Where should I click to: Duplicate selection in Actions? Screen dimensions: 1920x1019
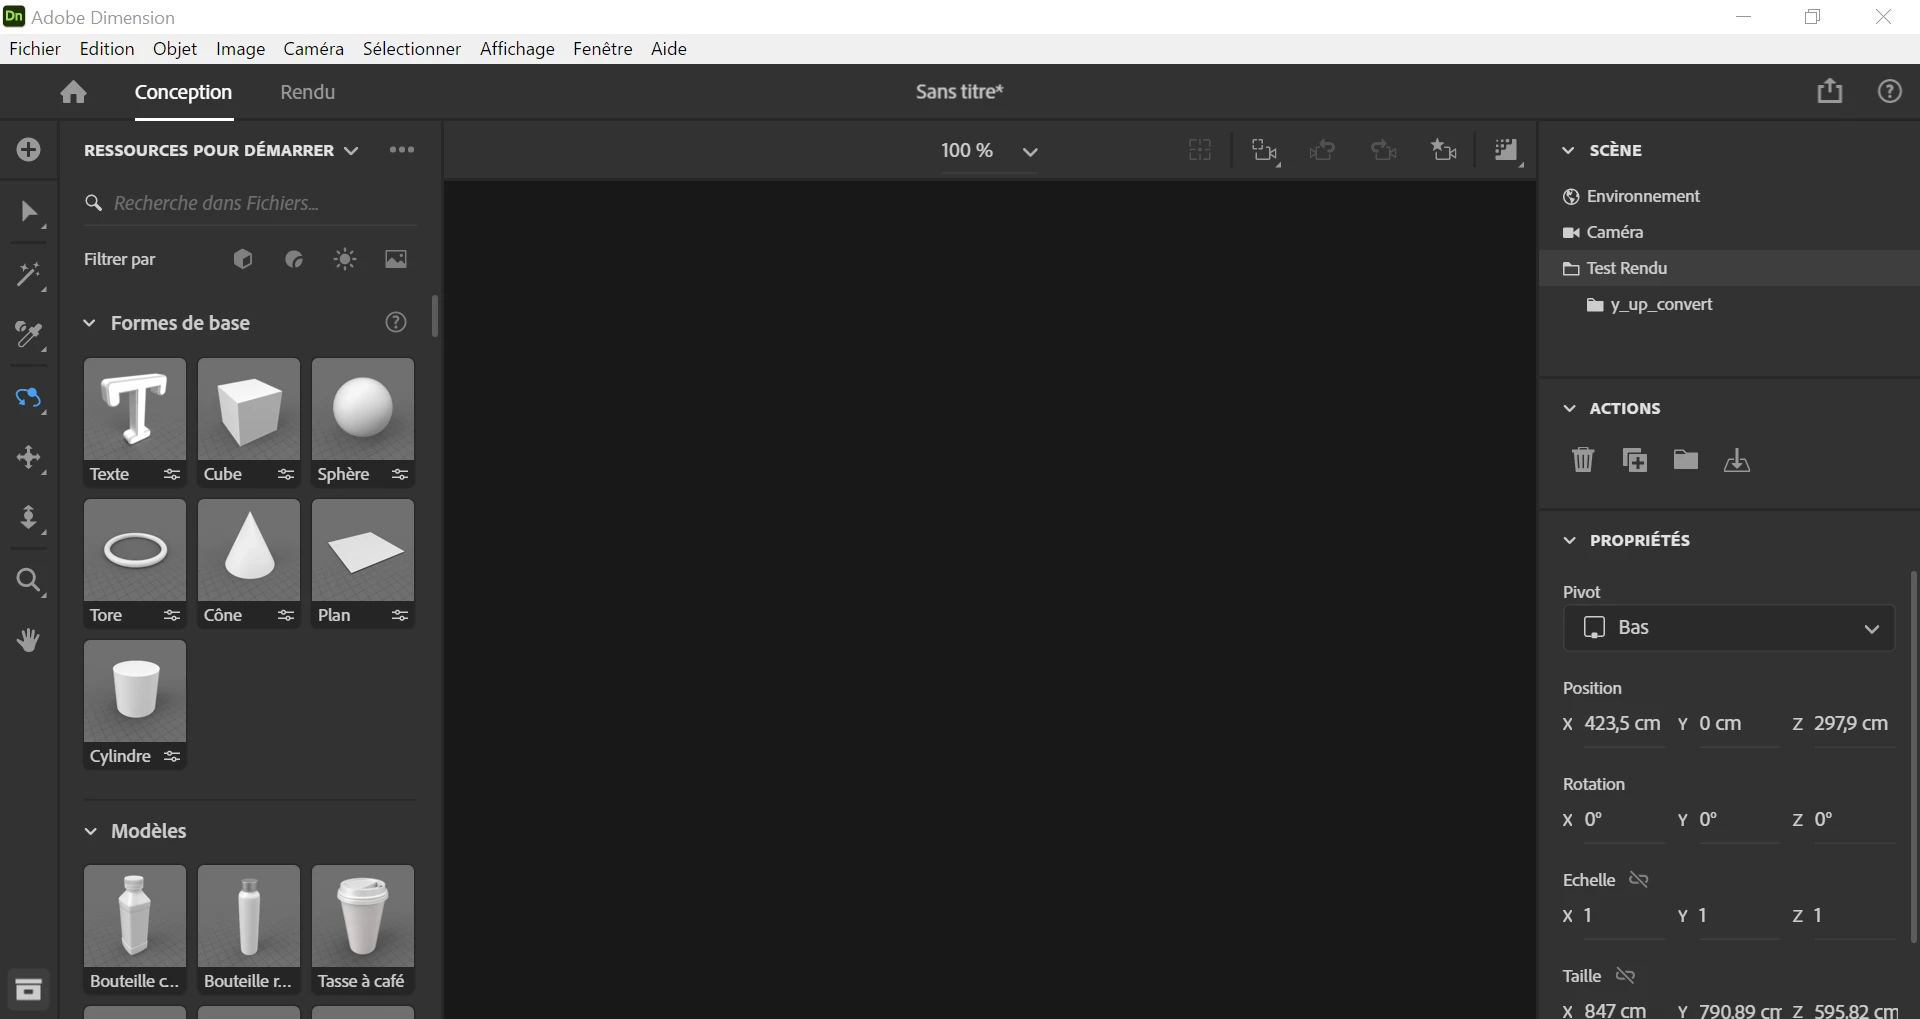[1635, 460]
